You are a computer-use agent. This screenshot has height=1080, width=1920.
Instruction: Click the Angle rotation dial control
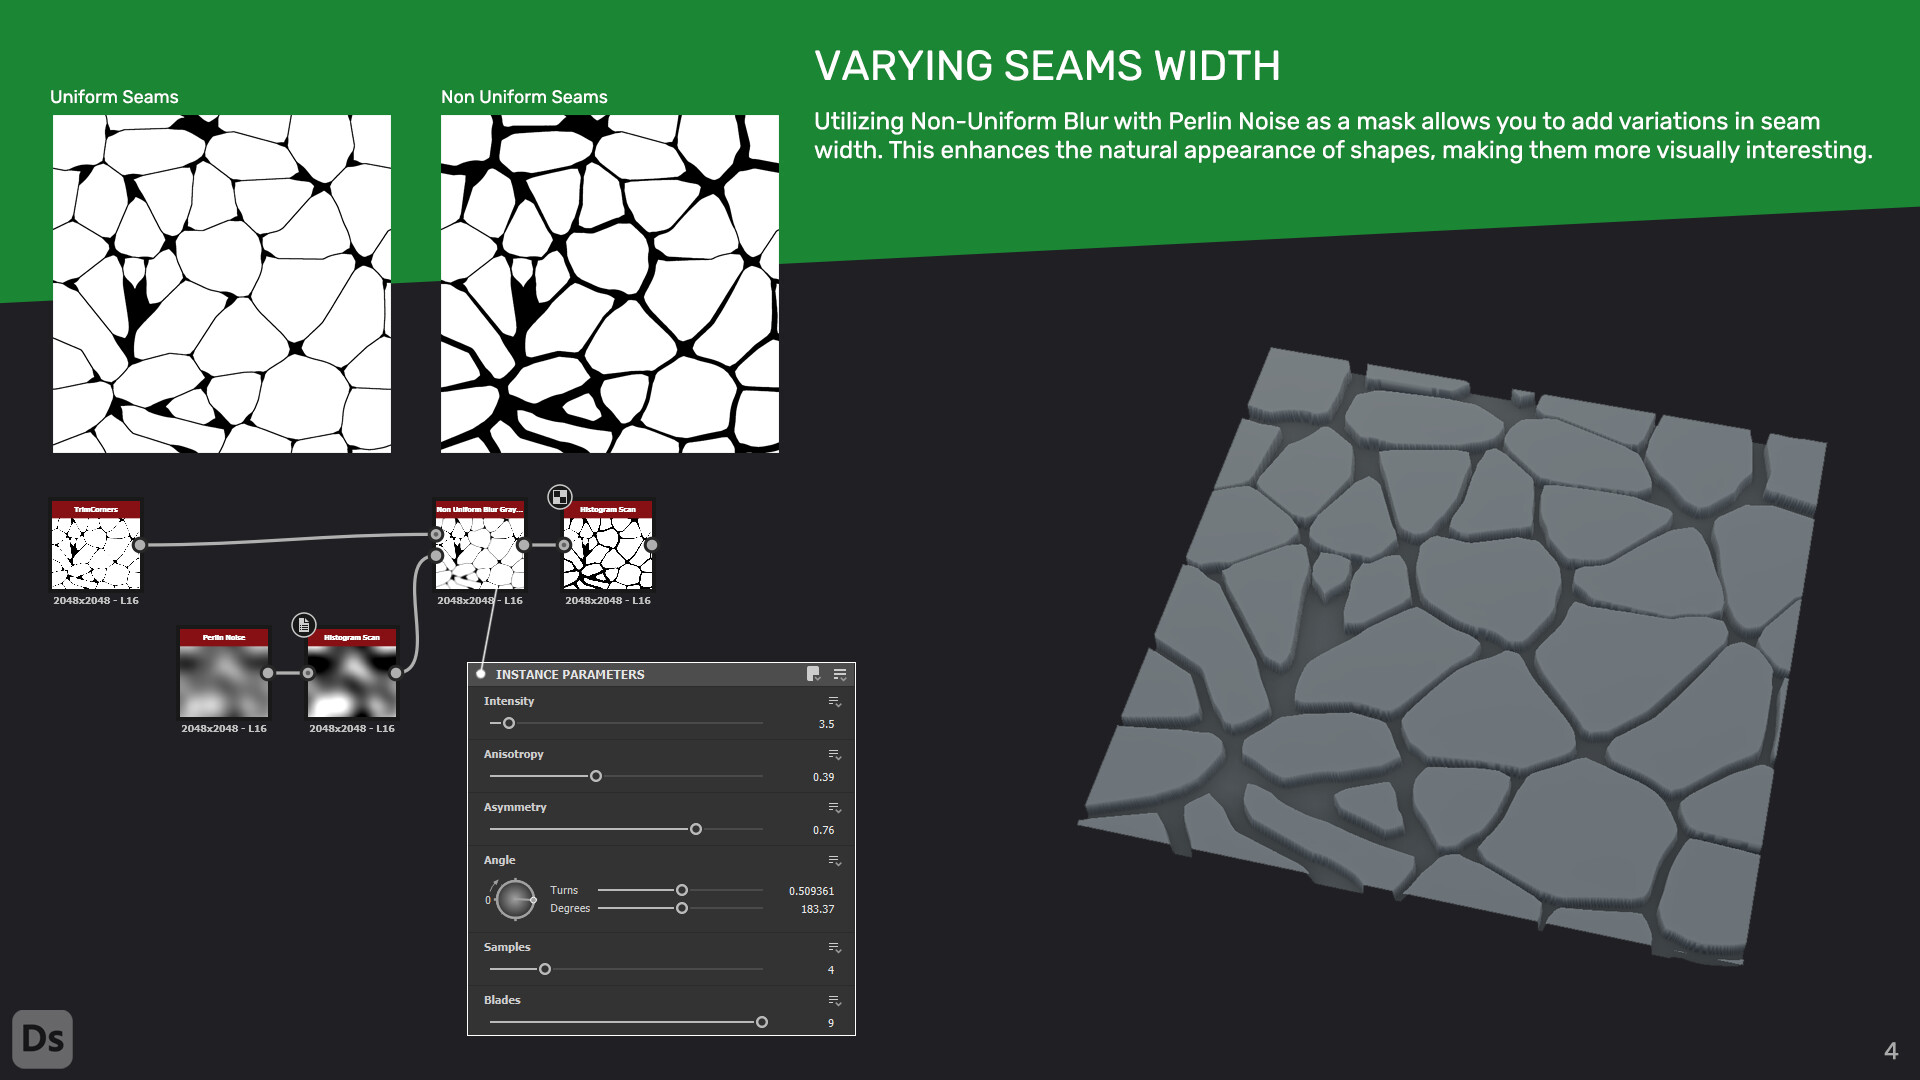coord(516,898)
